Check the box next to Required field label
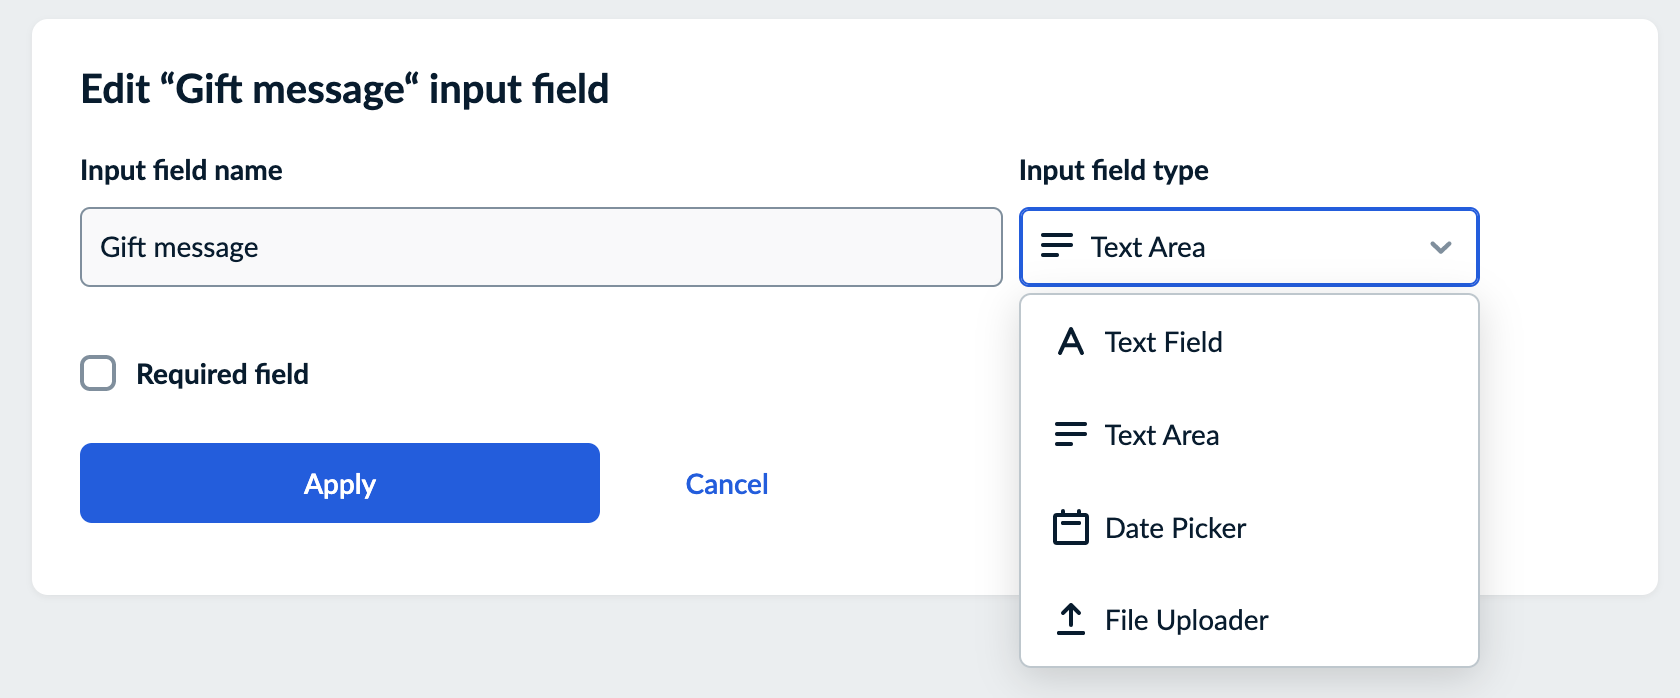 click(97, 373)
